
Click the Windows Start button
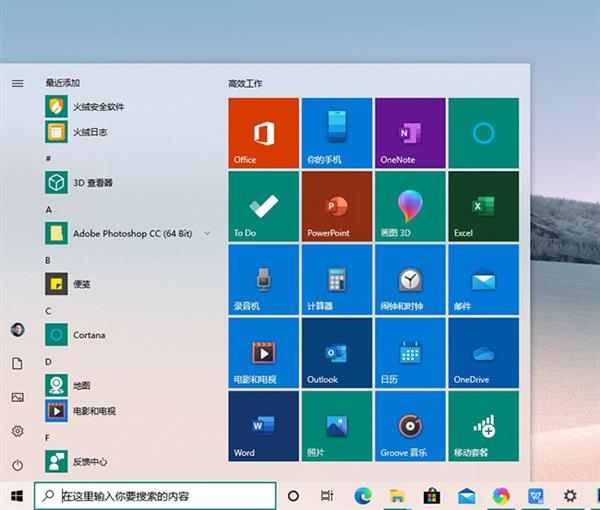[x=17, y=495]
